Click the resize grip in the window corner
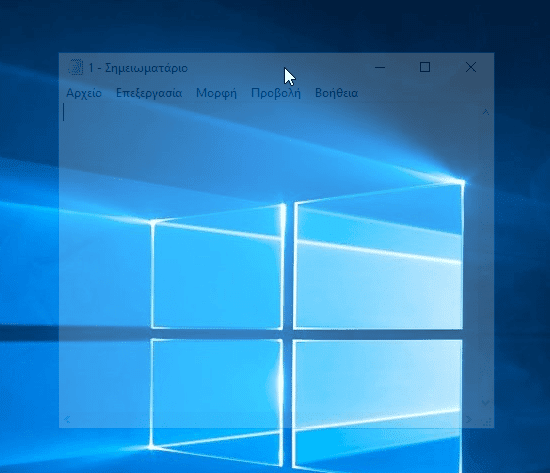The width and height of the screenshot is (550, 473). tap(487, 421)
